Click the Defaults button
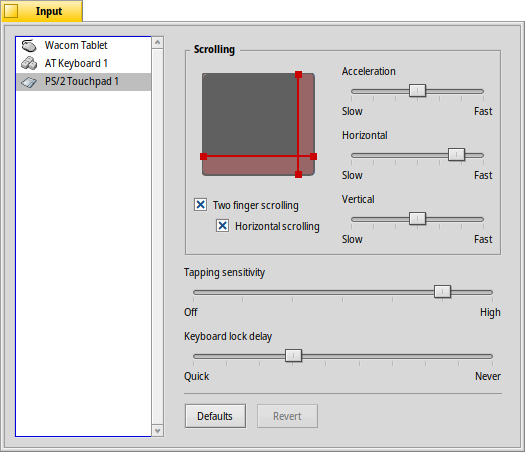Image resolution: width=525 pixels, height=452 pixels. (215, 416)
